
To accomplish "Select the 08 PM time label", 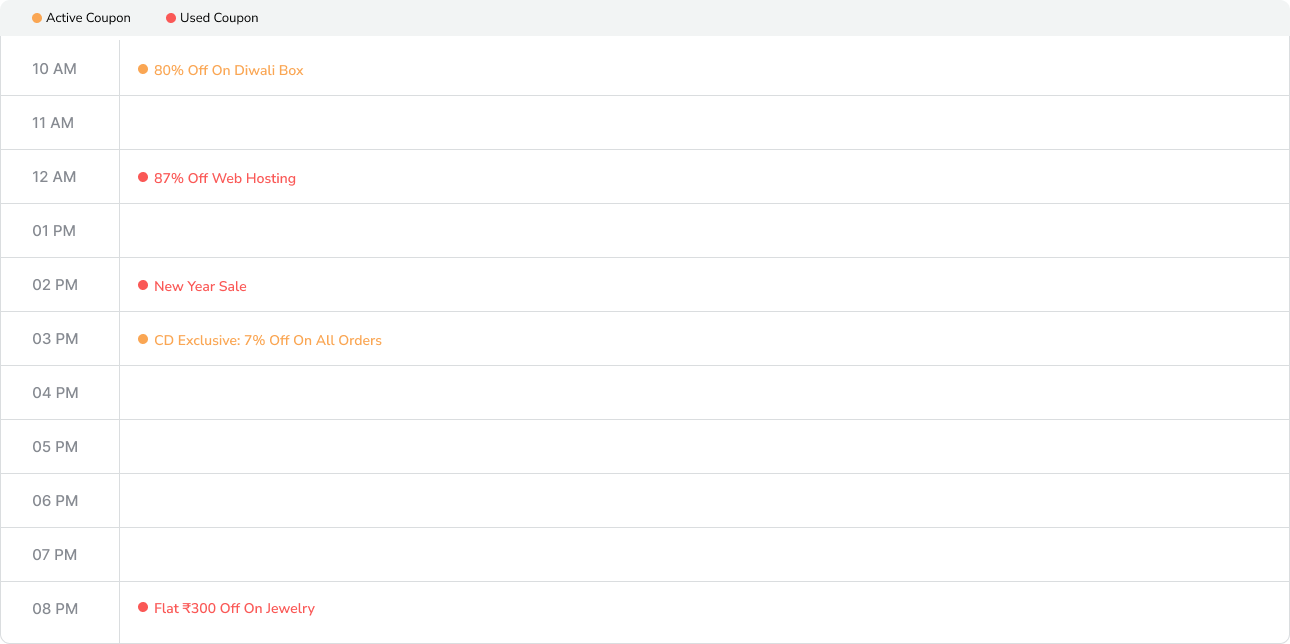I will point(55,609).
